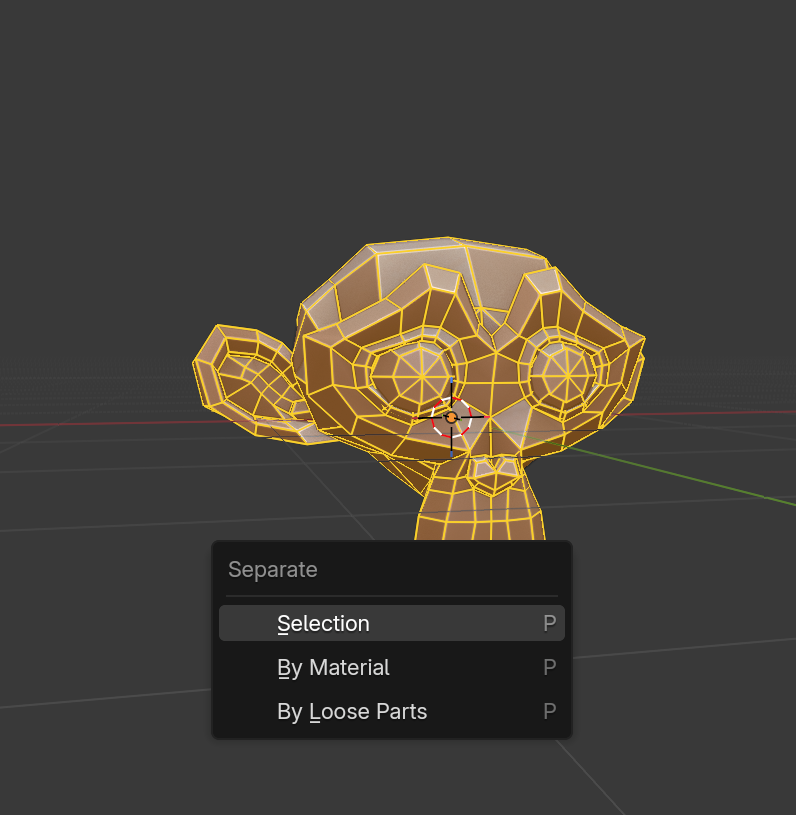The image size is (796, 815).
Task: Click the red-white 3D cursor icon
Action: coord(451,417)
